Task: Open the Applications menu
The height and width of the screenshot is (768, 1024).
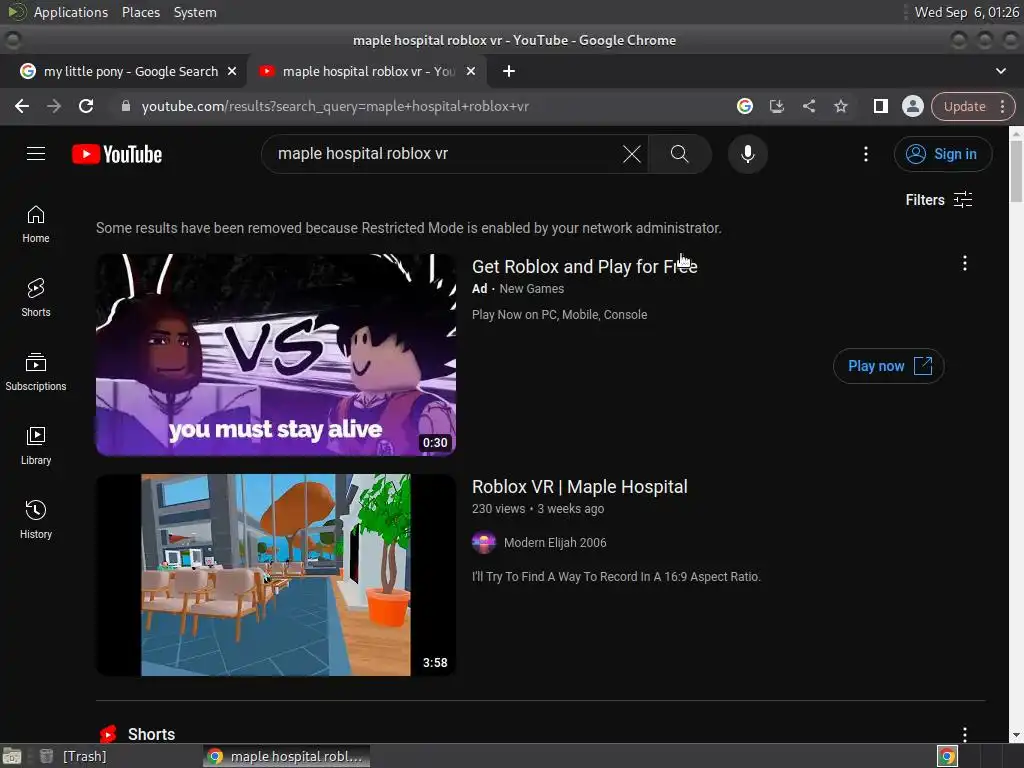Action: tap(71, 12)
